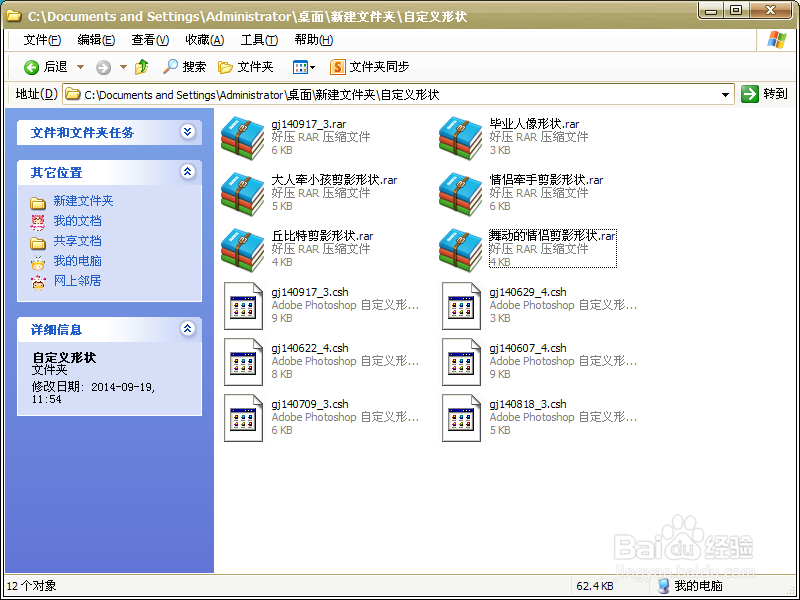Click the 转到 (Go) arrow icon

(749, 94)
